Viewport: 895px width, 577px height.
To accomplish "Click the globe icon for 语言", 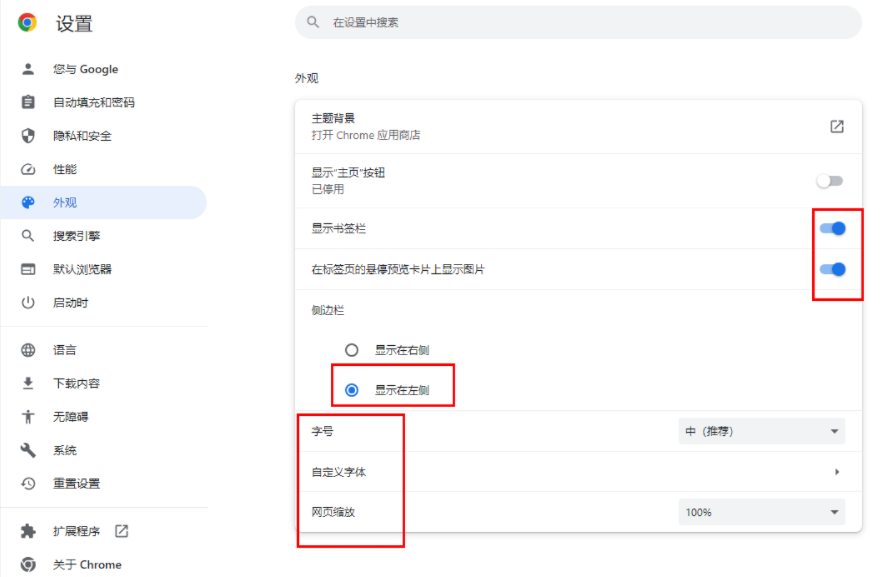I will click(28, 350).
